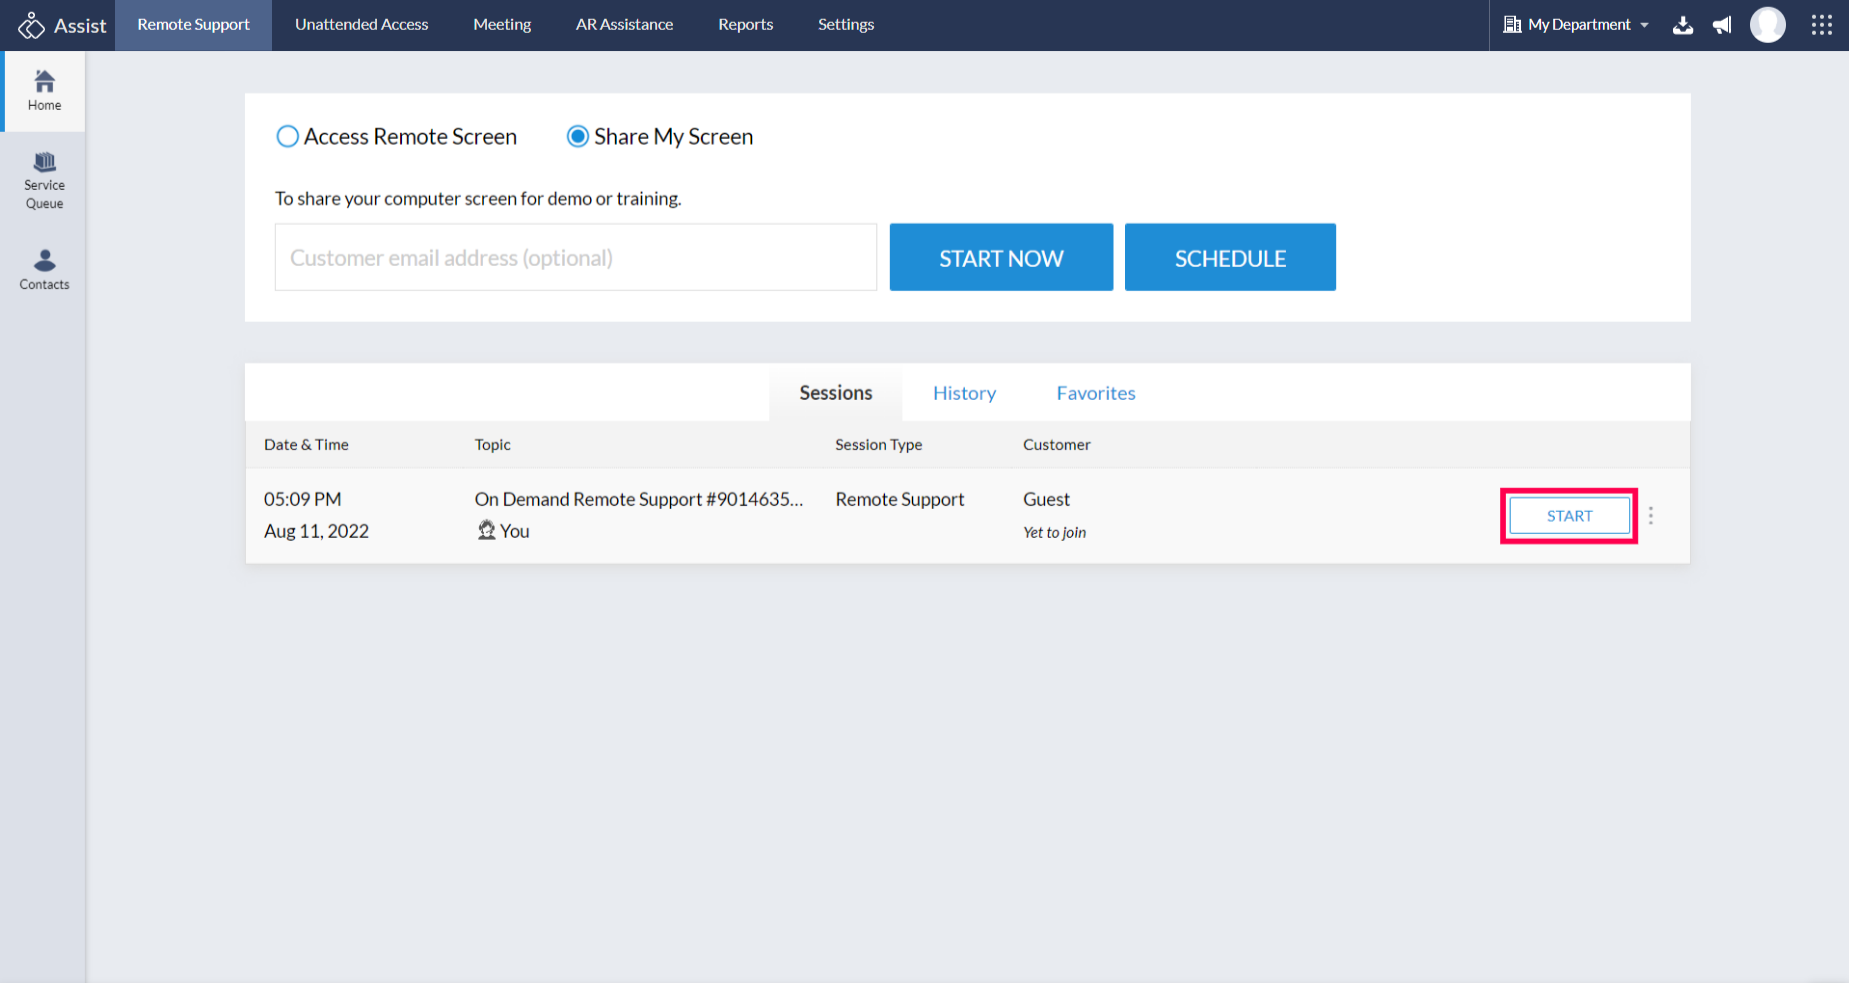Open the announcements megaphone icon
1849x983 pixels.
click(x=1722, y=25)
